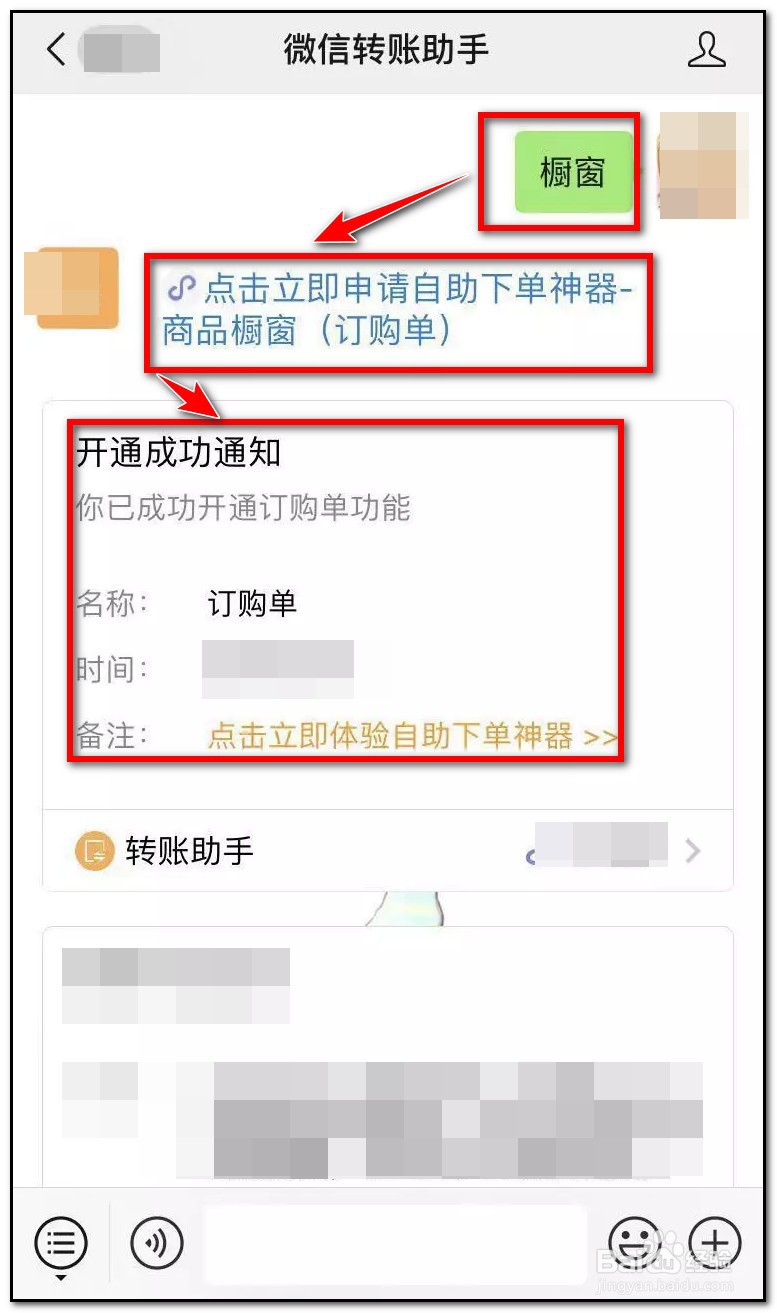Focus the message text input field
Image resolution: width=777 pixels, height=1313 pixels.
coord(395,1244)
